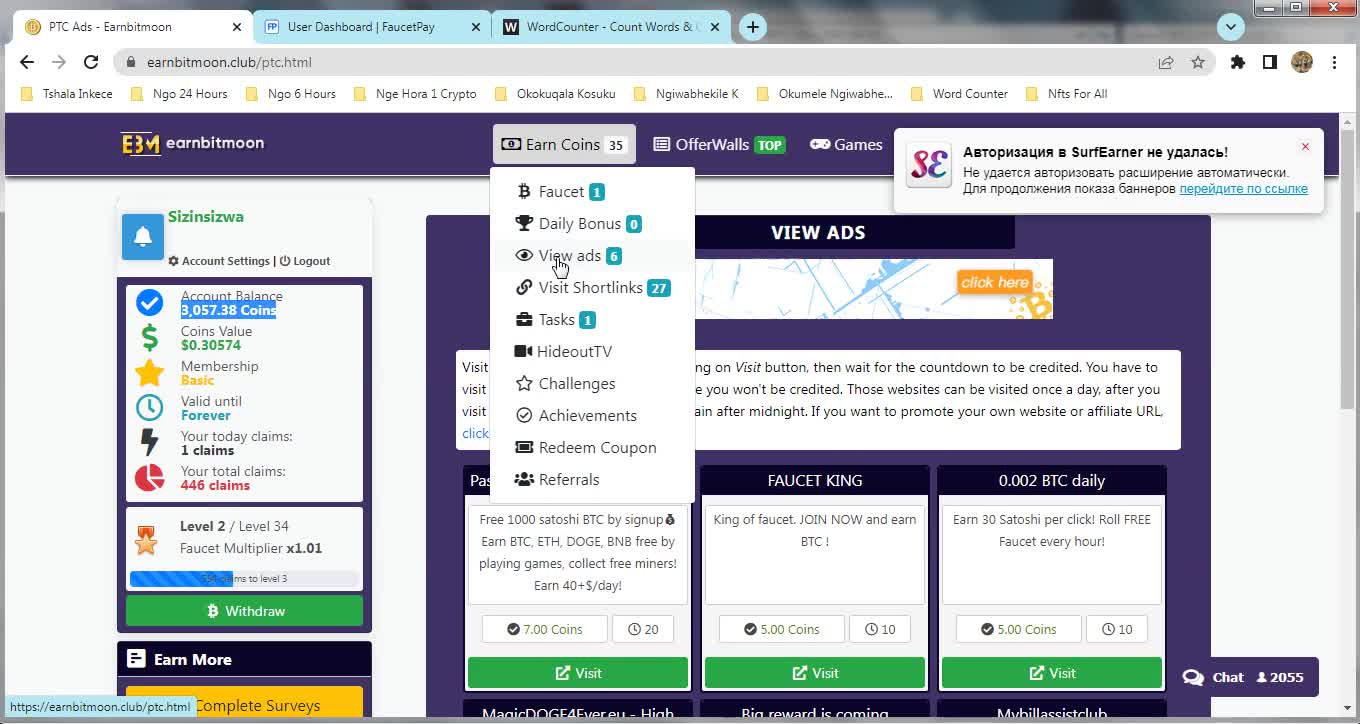Open Achievements menu entry
1360x724 pixels.
[592, 416]
